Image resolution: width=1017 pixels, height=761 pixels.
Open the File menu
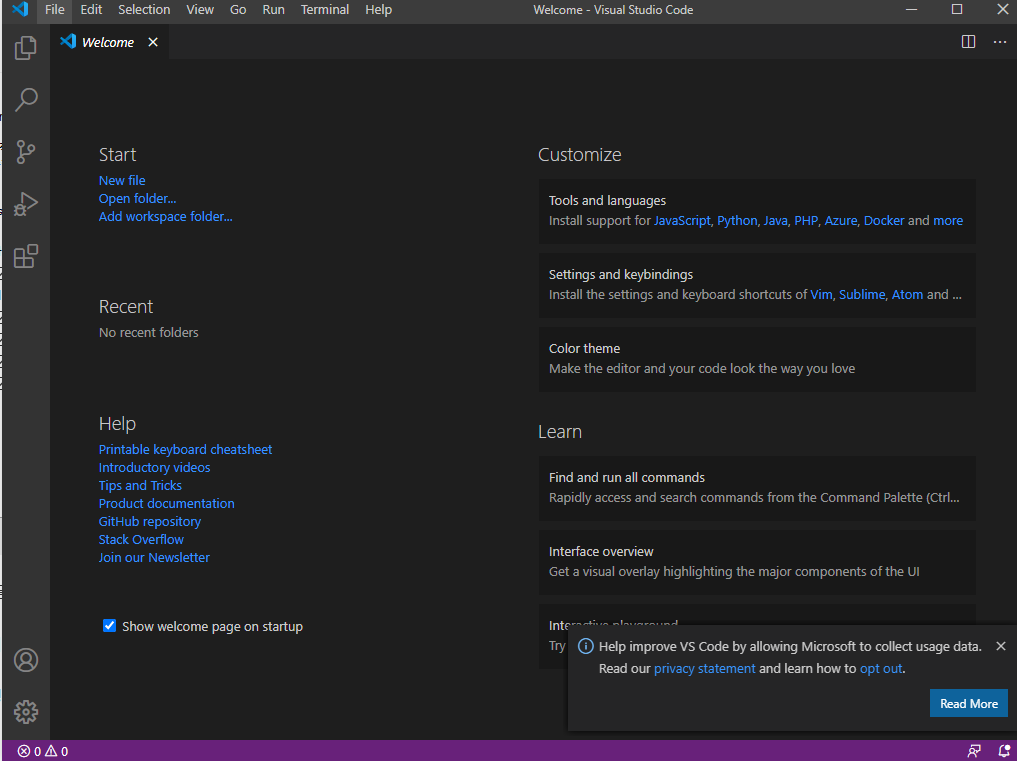tap(55, 10)
